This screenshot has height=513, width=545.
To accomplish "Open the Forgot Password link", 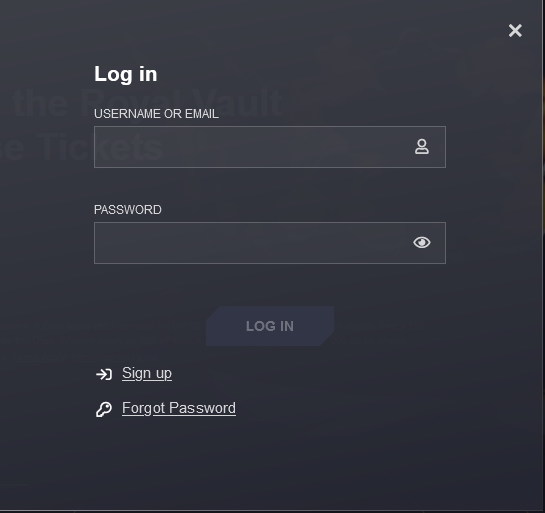I will (179, 408).
